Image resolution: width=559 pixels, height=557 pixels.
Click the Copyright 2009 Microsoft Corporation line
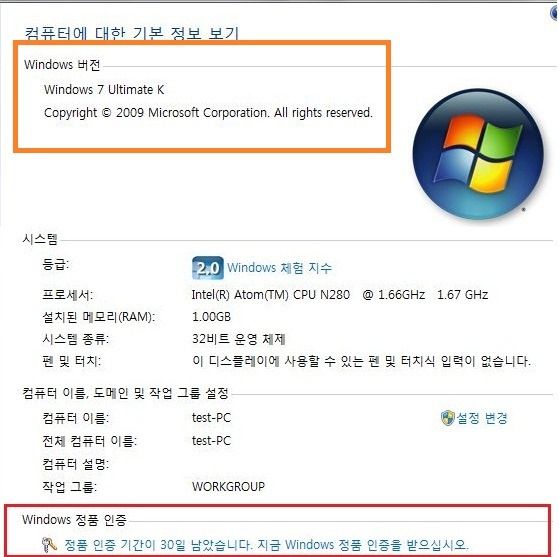pyautogui.click(x=208, y=113)
